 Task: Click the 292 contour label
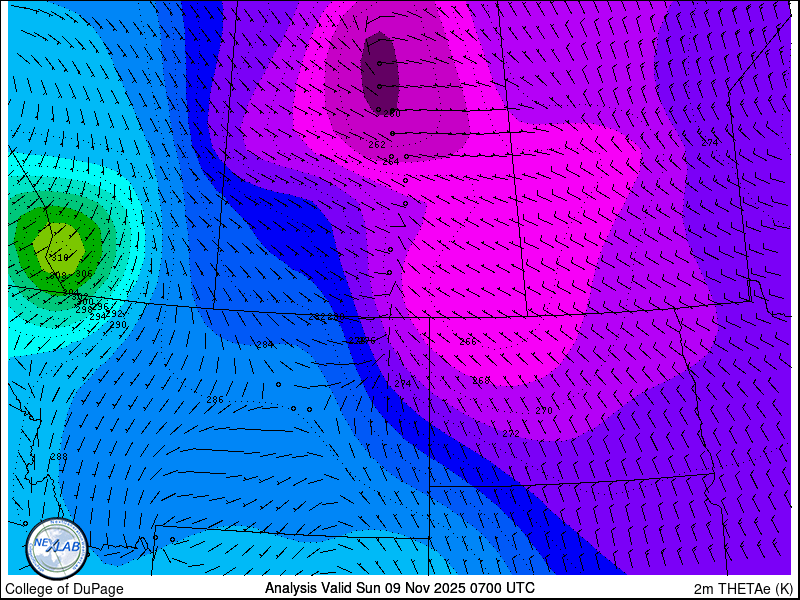[114, 314]
